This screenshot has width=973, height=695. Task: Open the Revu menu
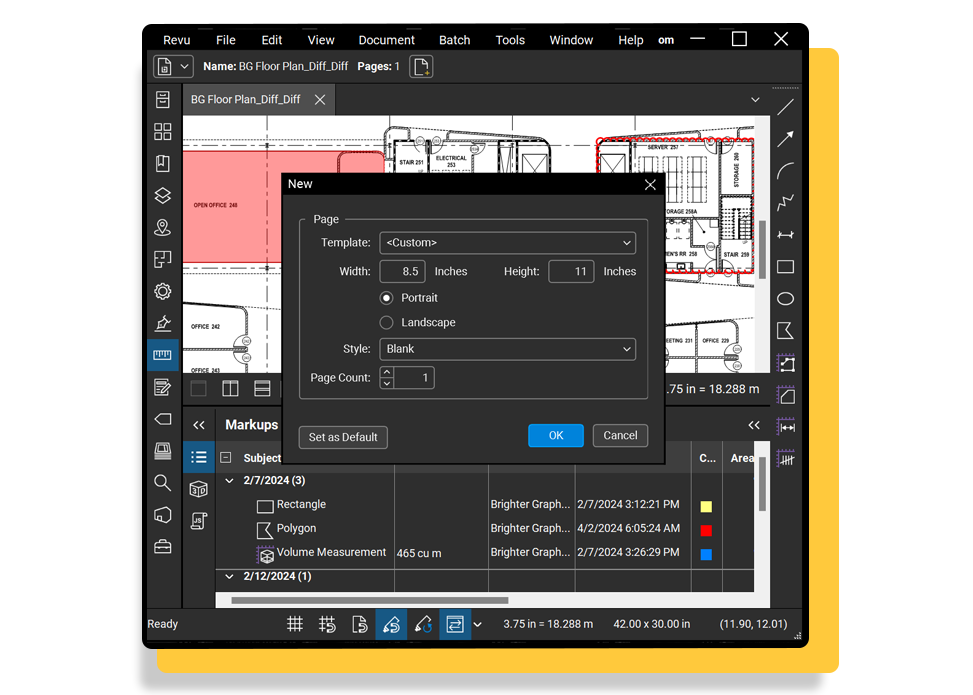pyautogui.click(x=177, y=40)
